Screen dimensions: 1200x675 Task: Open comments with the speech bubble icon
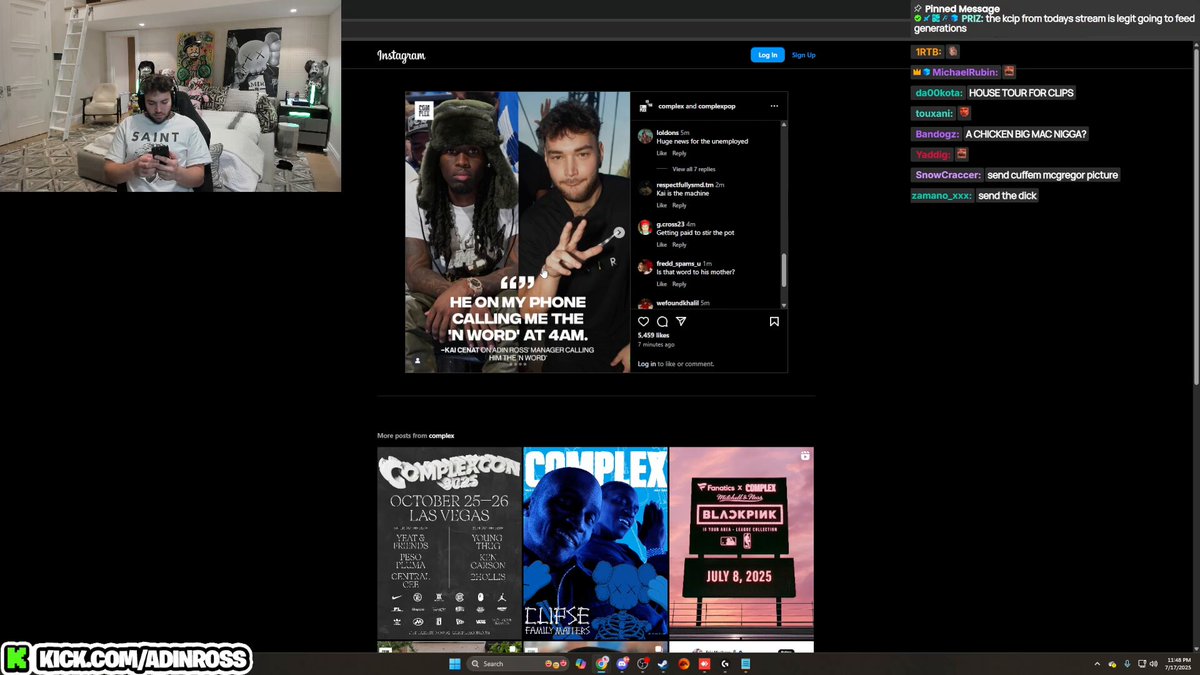point(662,321)
